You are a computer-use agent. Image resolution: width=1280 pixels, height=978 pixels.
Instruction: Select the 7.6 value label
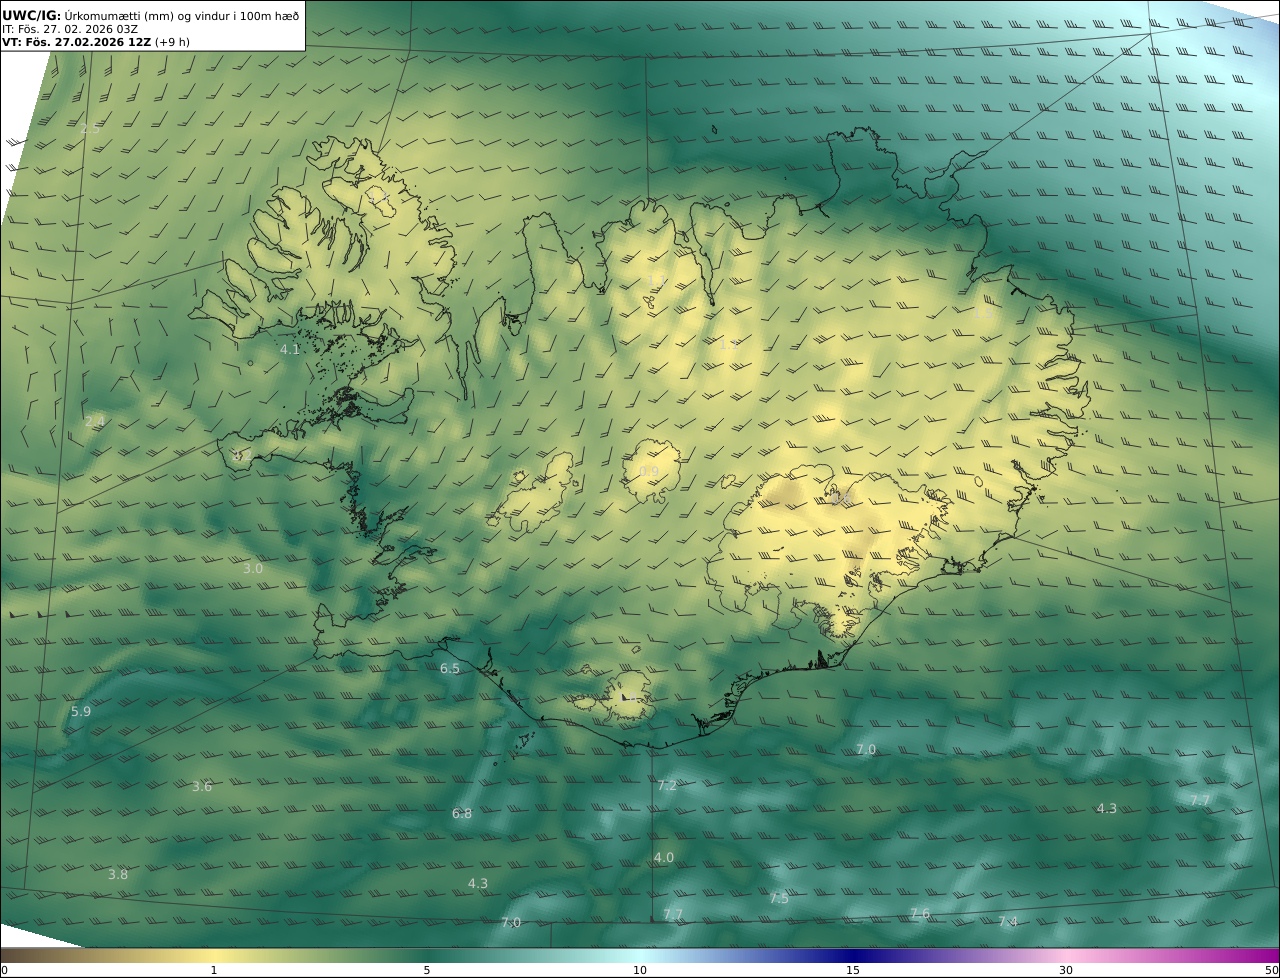click(920, 913)
